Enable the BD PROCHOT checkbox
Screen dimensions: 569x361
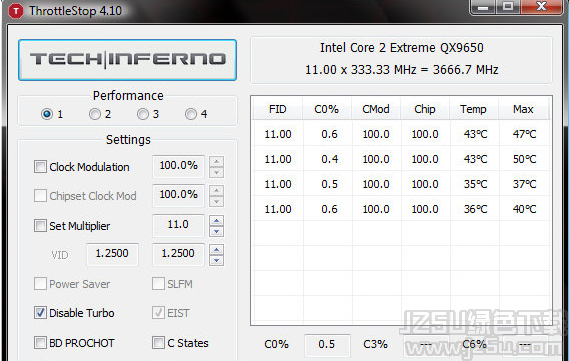pos(40,342)
